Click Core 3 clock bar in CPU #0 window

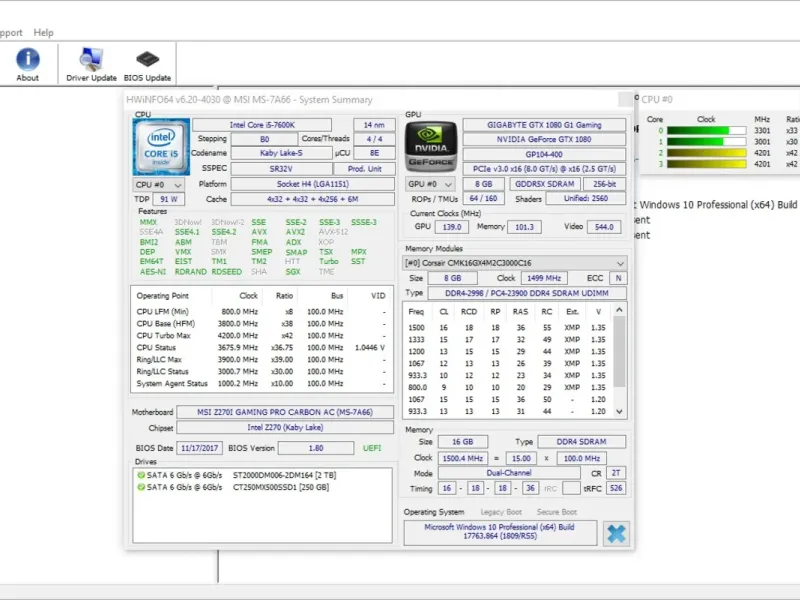706,164
